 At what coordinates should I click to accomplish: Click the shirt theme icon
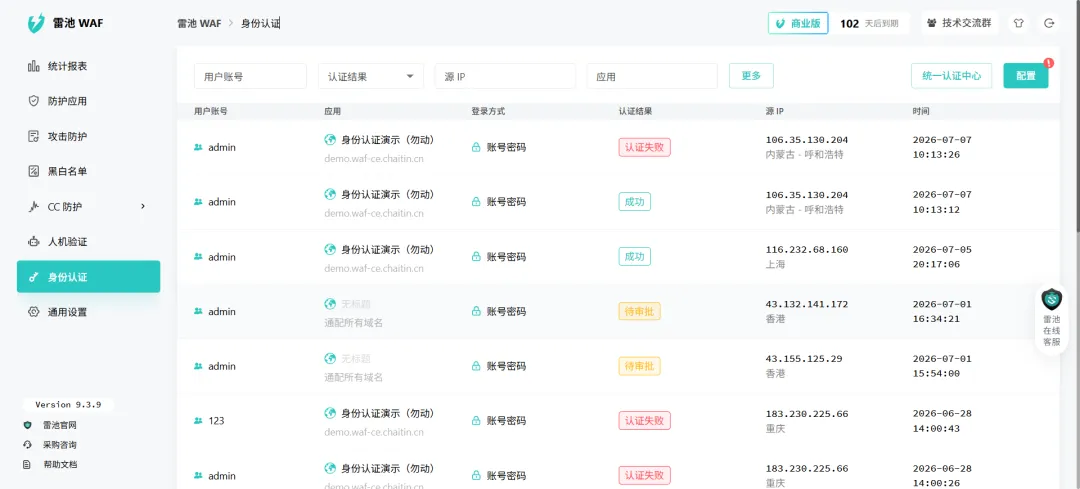(1018, 23)
